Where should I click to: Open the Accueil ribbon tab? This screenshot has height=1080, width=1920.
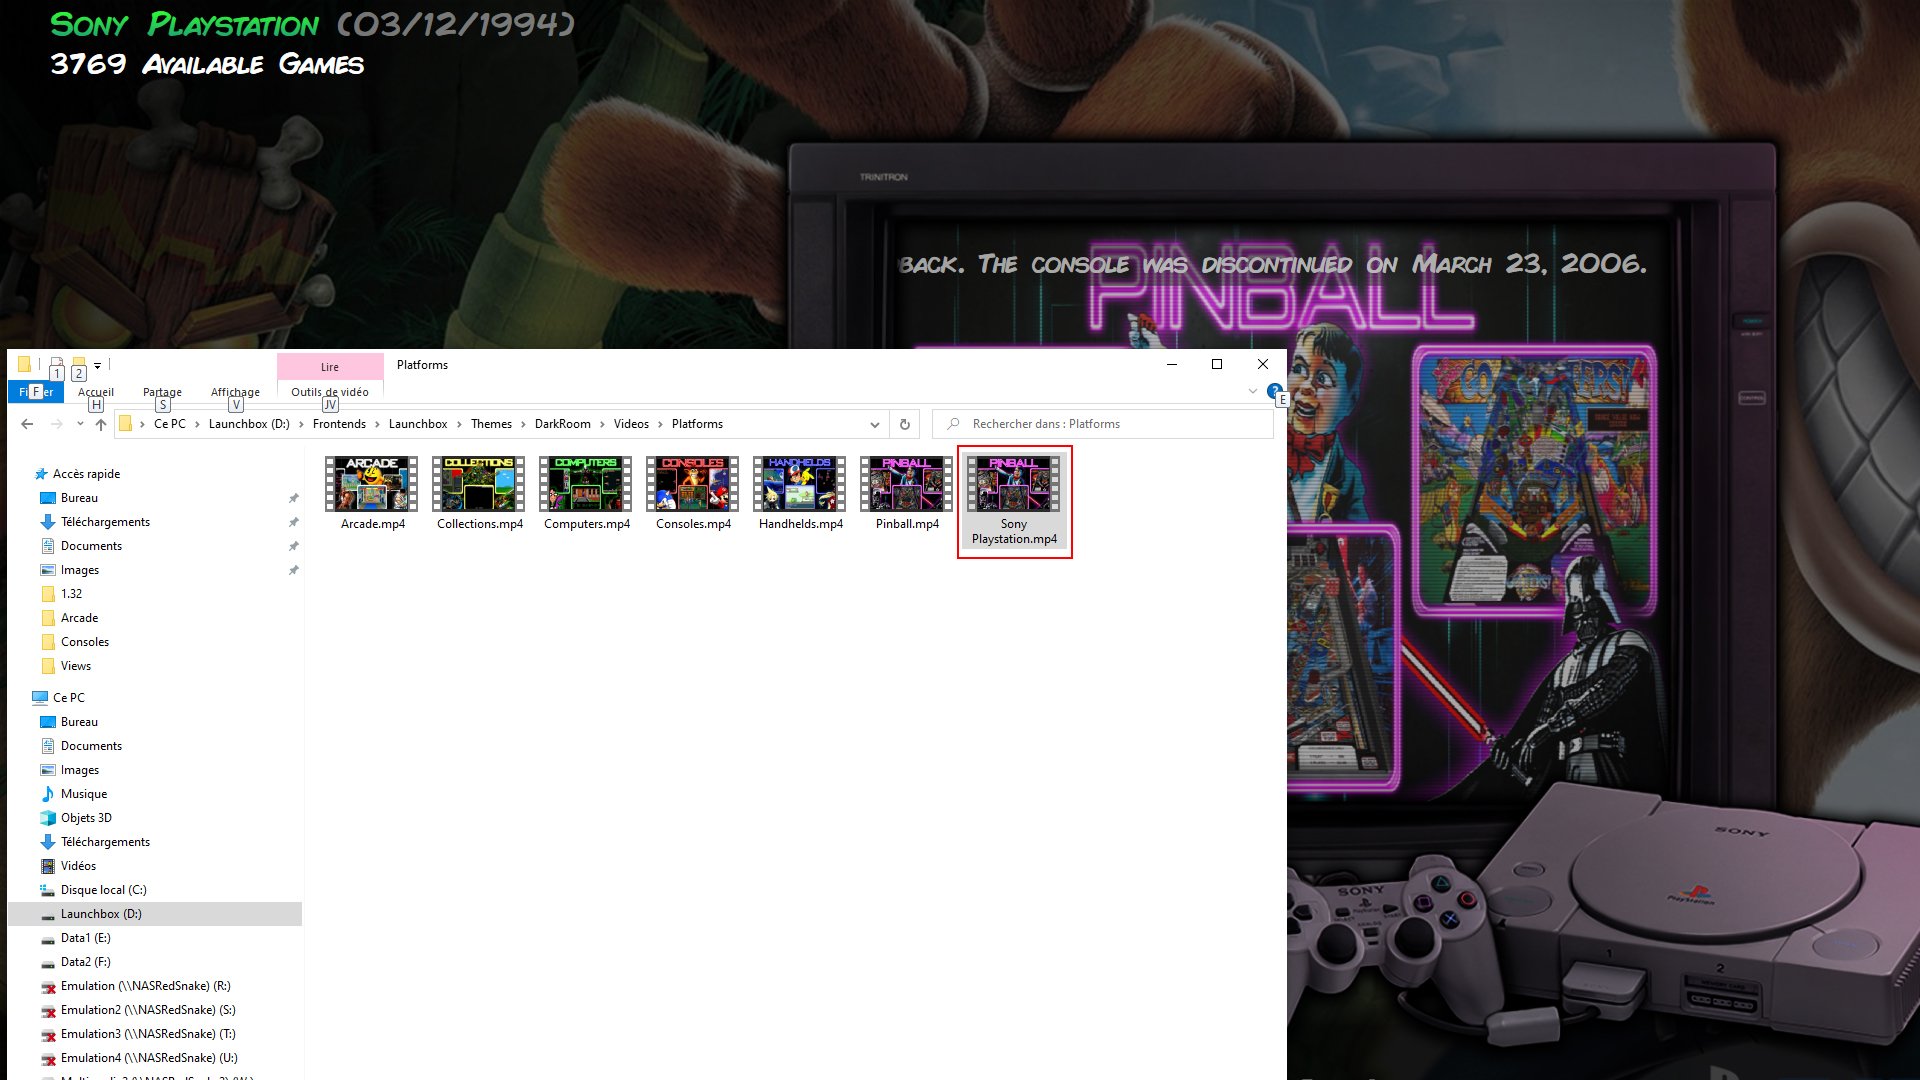pyautogui.click(x=96, y=392)
